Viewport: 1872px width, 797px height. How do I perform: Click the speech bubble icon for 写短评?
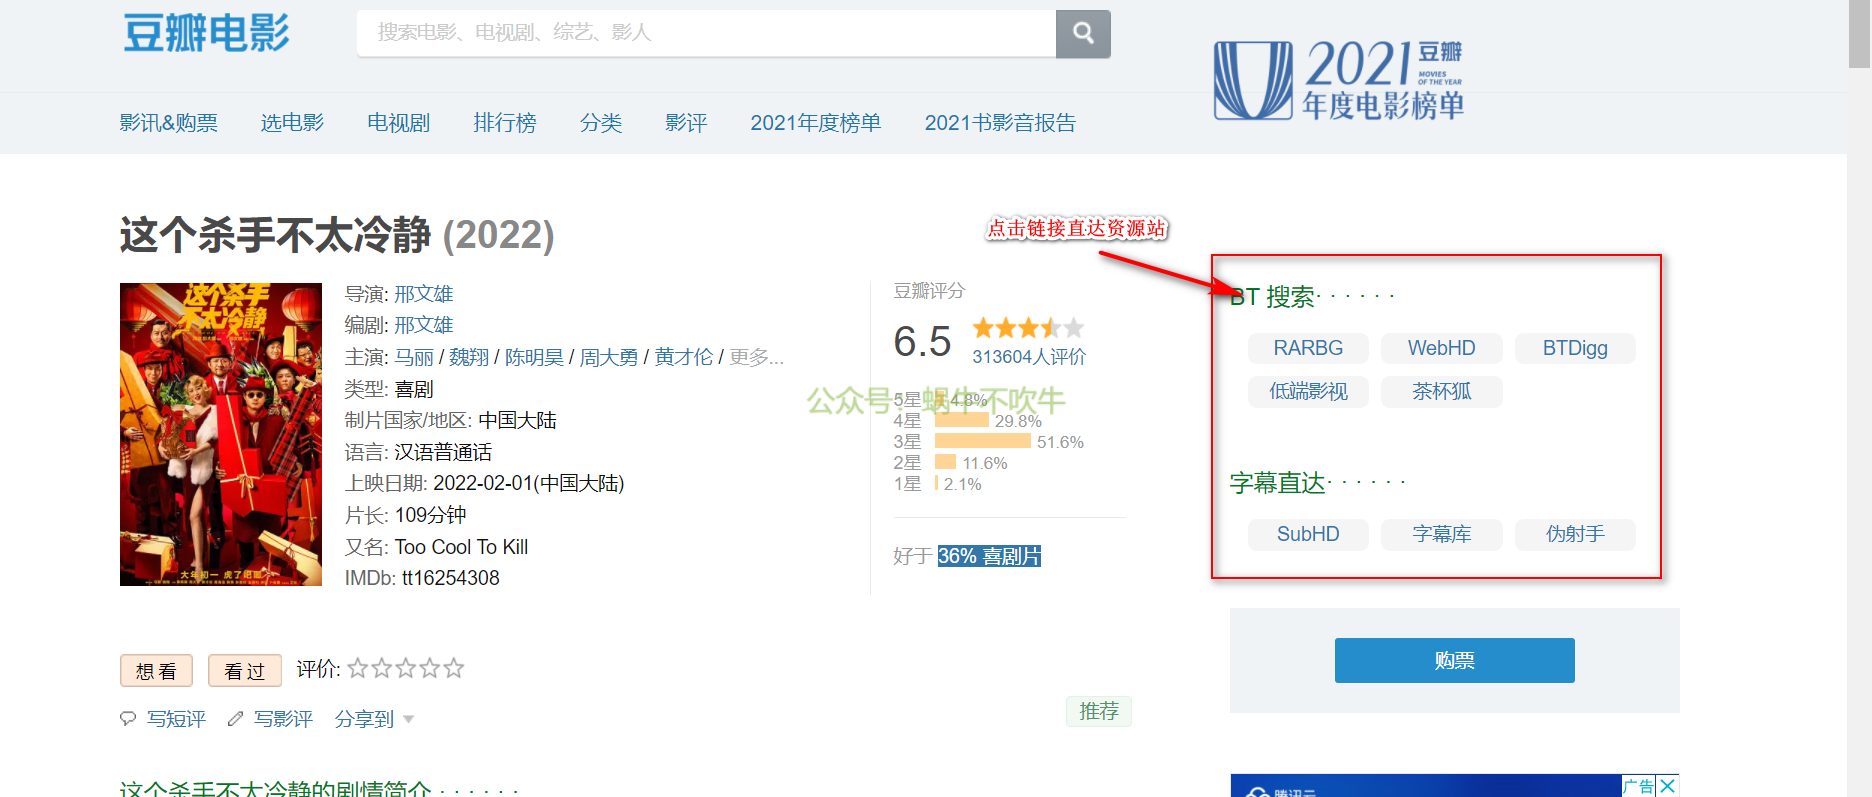(128, 719)
